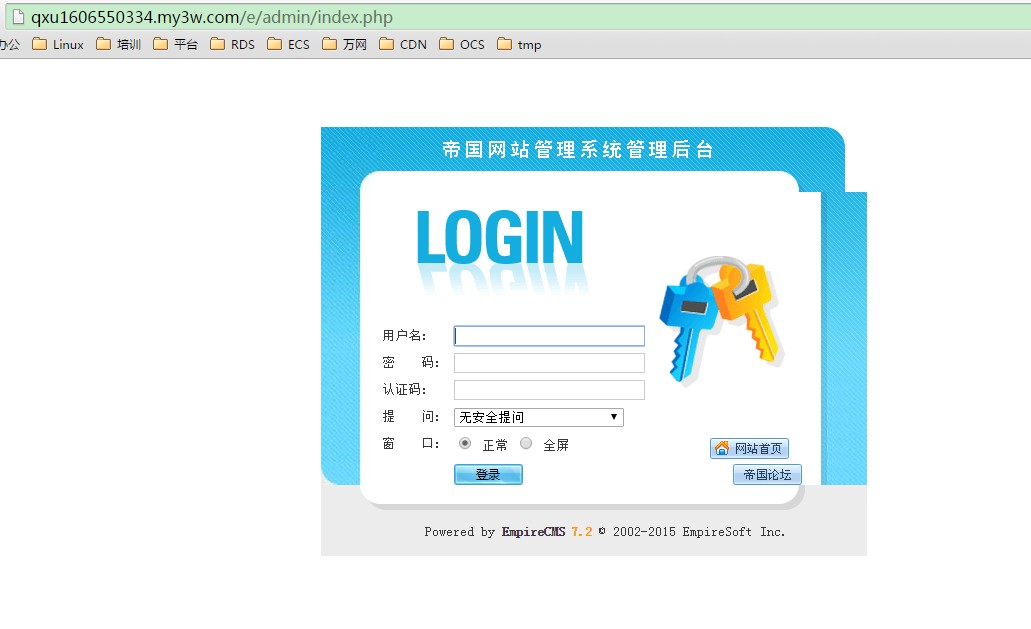Click the 认证码 verification code field
1031x629 pixels.
coord(549,390)
